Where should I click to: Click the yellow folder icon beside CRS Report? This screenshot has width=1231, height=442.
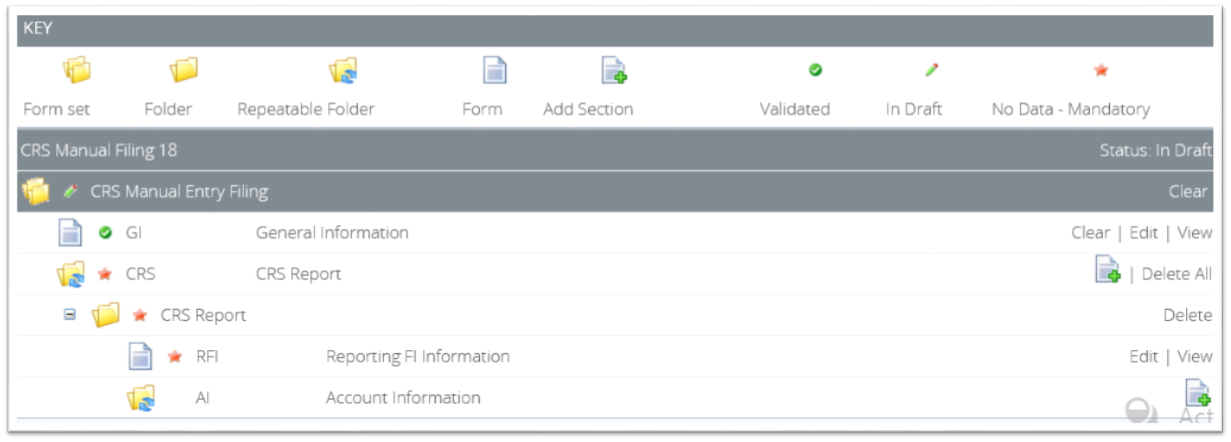click(105, 316)
